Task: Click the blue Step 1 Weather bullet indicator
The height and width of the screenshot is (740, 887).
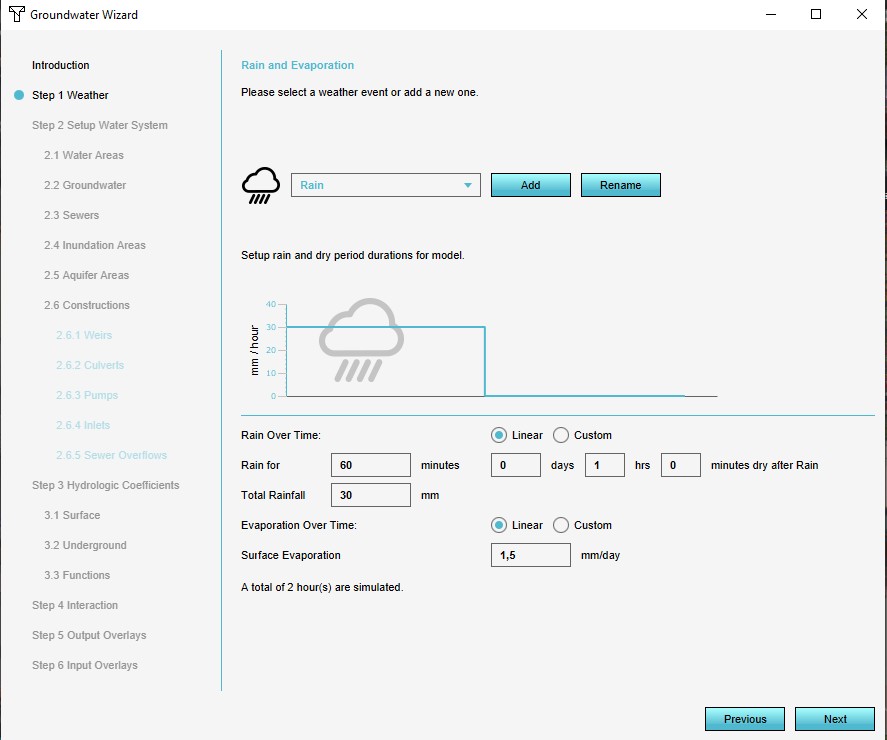Action: pos(18,95)
